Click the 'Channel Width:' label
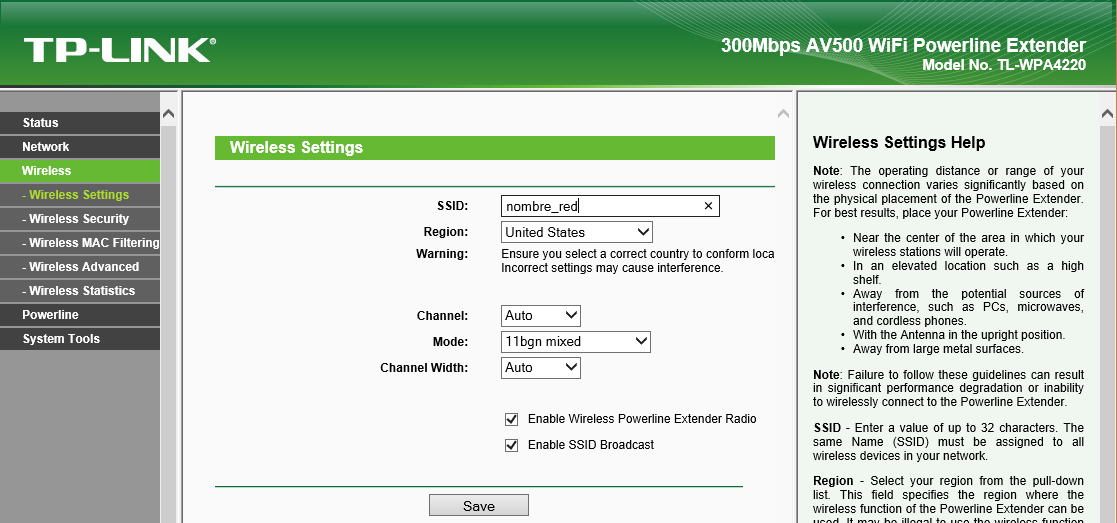The image size is (1117, 523). (424, 368)
